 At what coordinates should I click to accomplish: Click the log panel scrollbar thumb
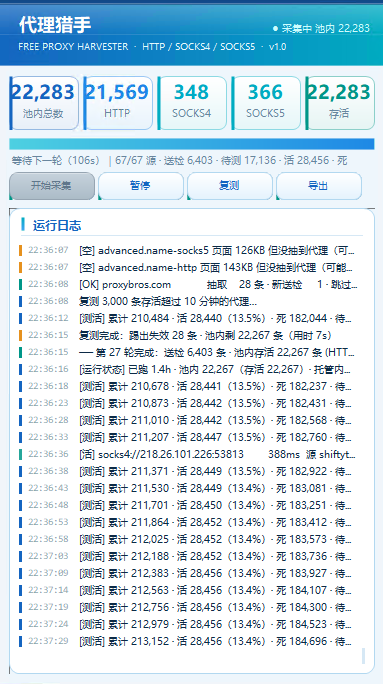tap(363, 656)
